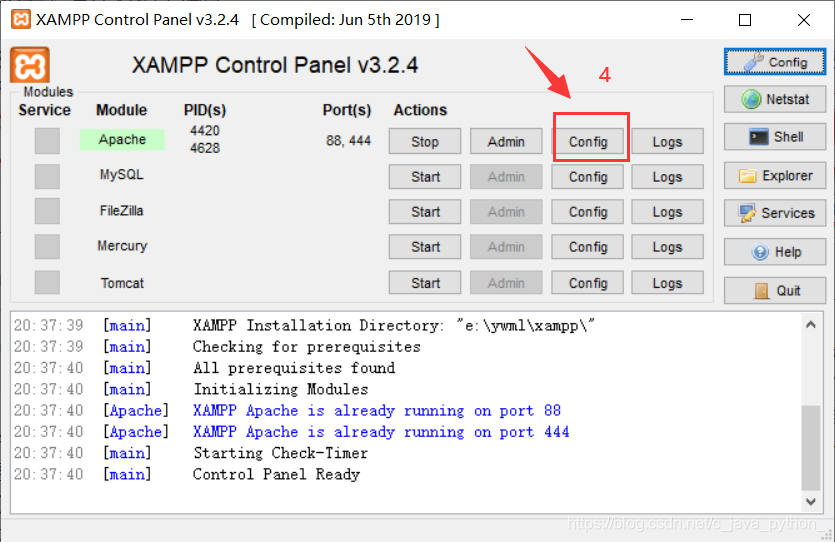The image size is (835, 542).
Task: Click the Tomcat module label
Action: (x=122, y=283)
